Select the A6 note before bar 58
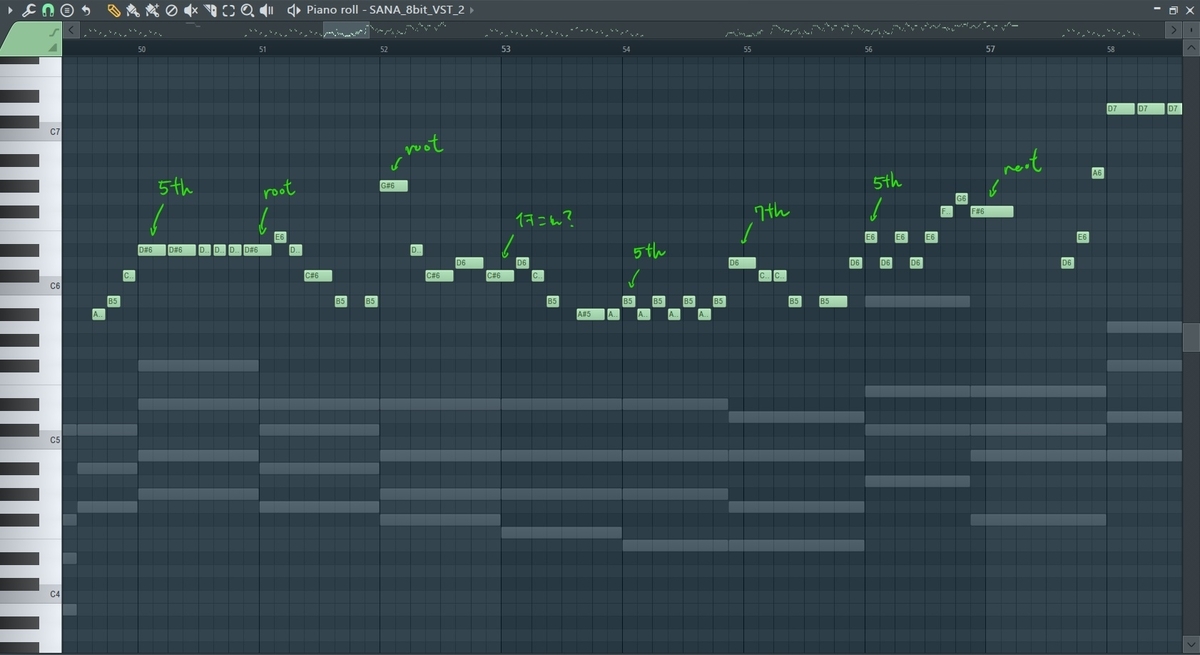The height and width of the screenshot is (655, 1200). (1097, 173)
